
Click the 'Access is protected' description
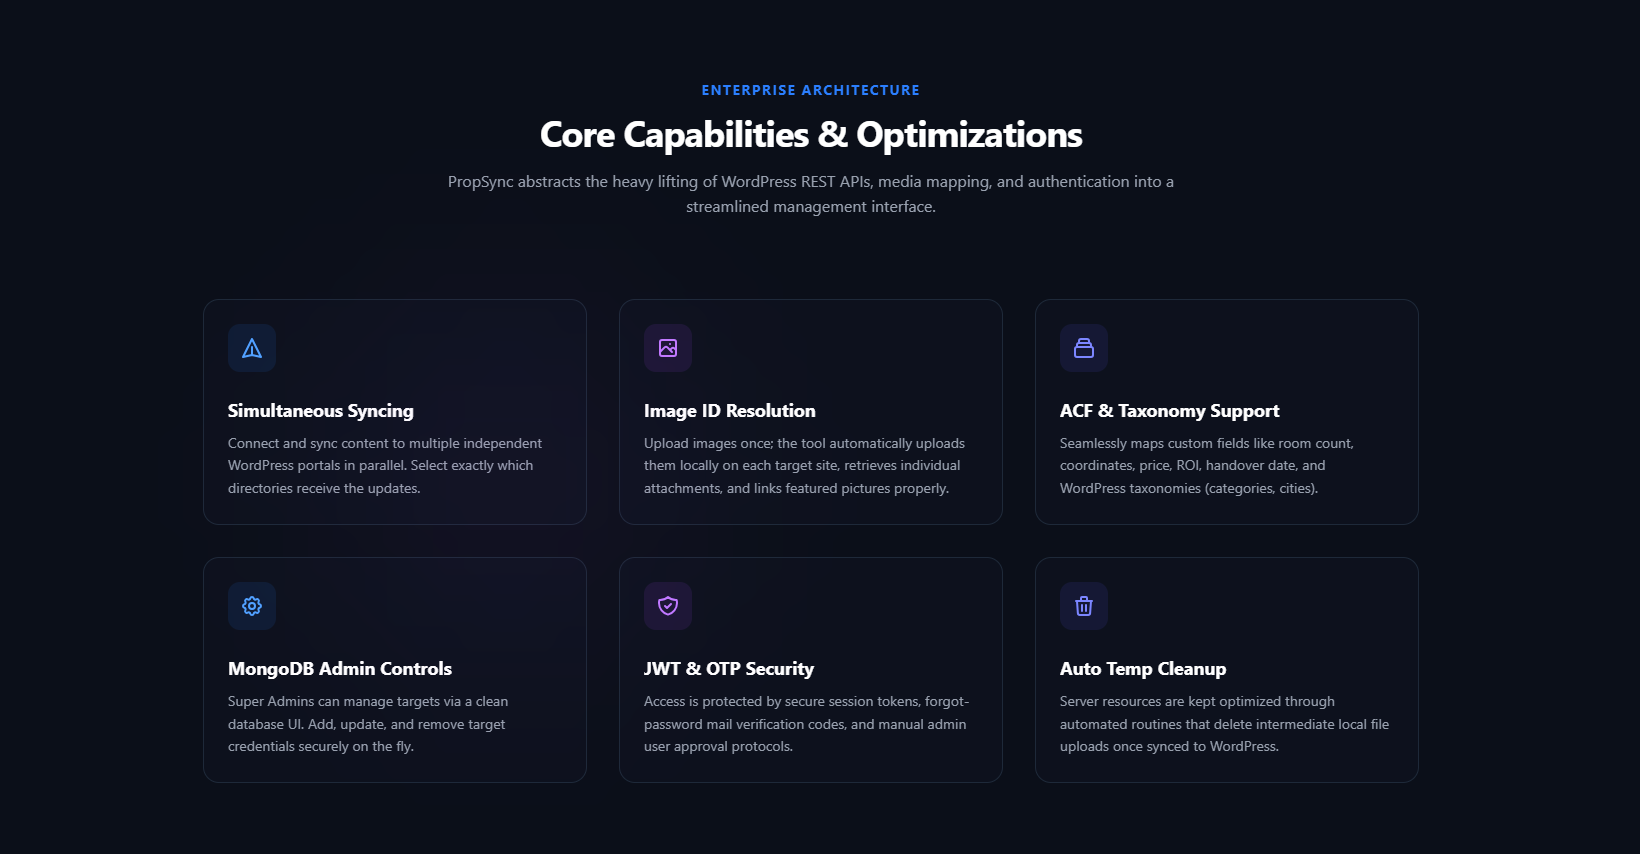[807, 724]
